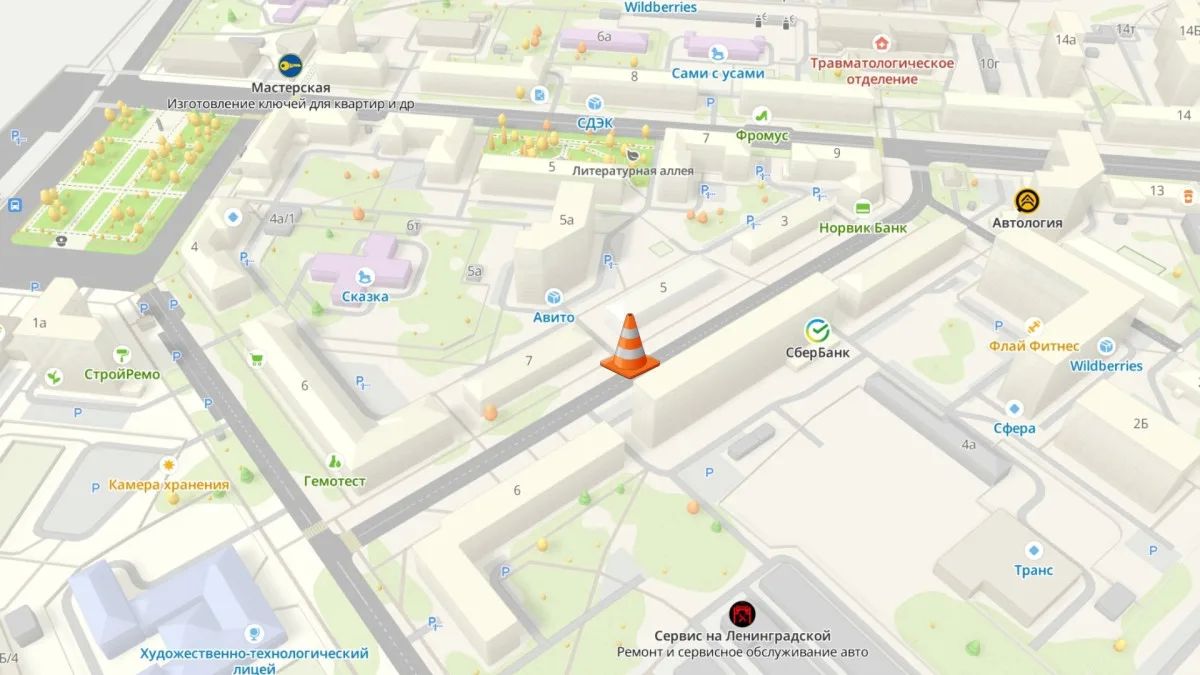The height and width of the screenshot is (675, 1200).
Task: Select the Wildberries label near Флай Фитнес
Action: [x=1106, y=366]
